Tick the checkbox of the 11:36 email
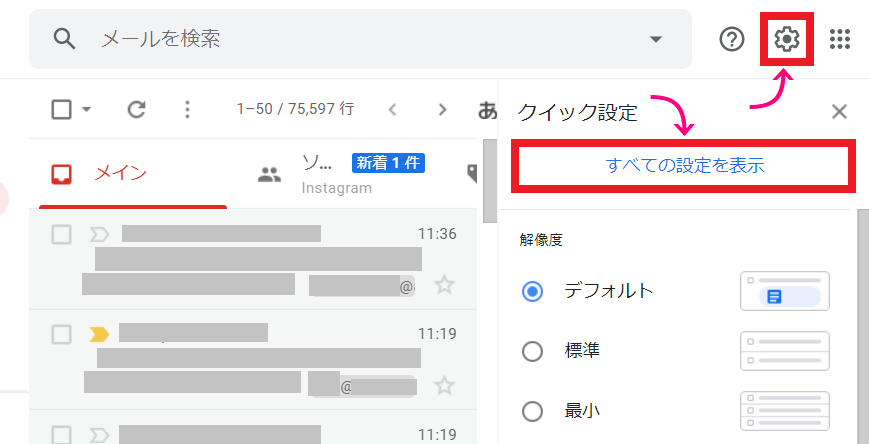Image resolution: width=869 pixels, height=444 pixels. (62, 234)
